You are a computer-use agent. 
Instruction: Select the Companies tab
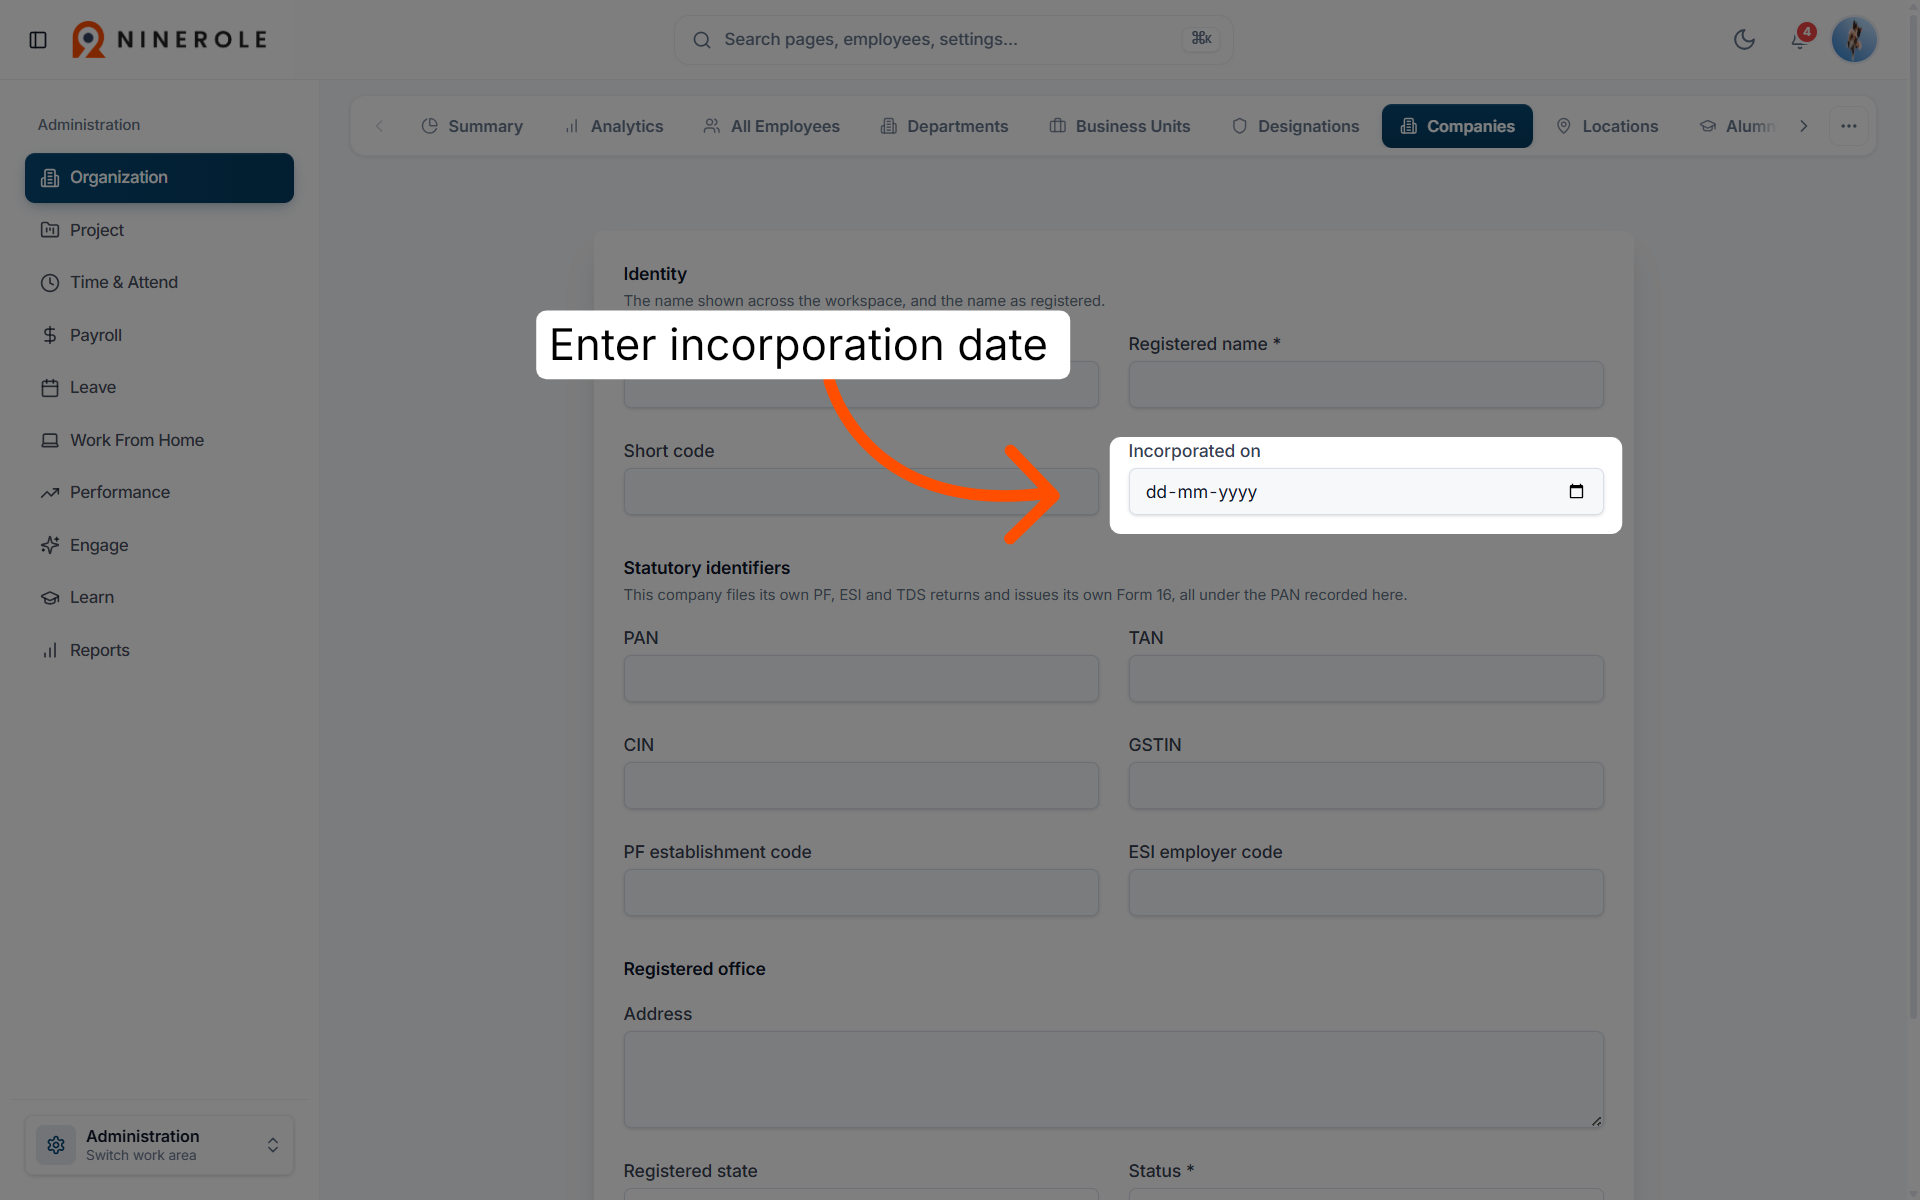(x=1457, y=126)
